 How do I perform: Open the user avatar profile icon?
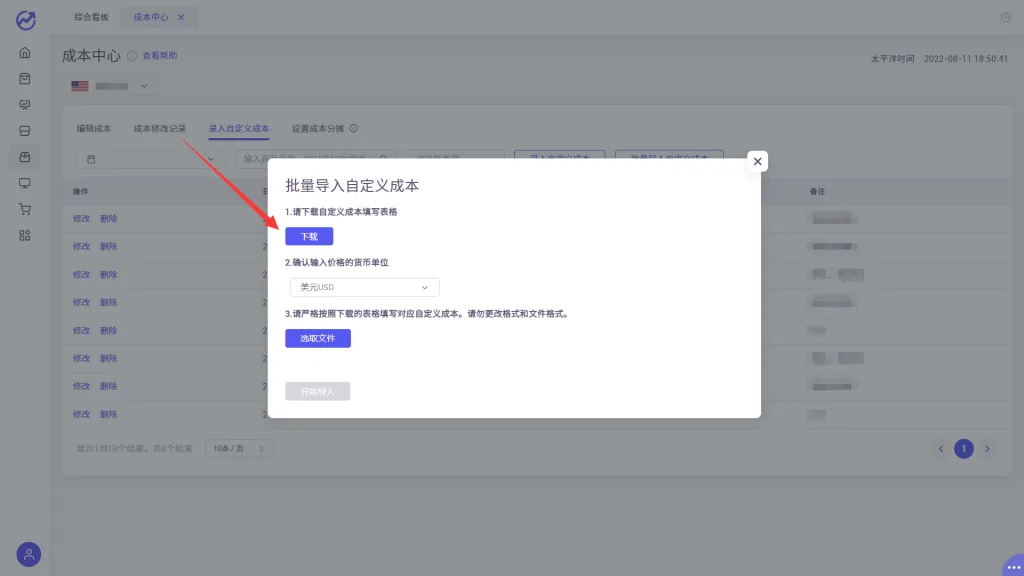tap(29, 554)
